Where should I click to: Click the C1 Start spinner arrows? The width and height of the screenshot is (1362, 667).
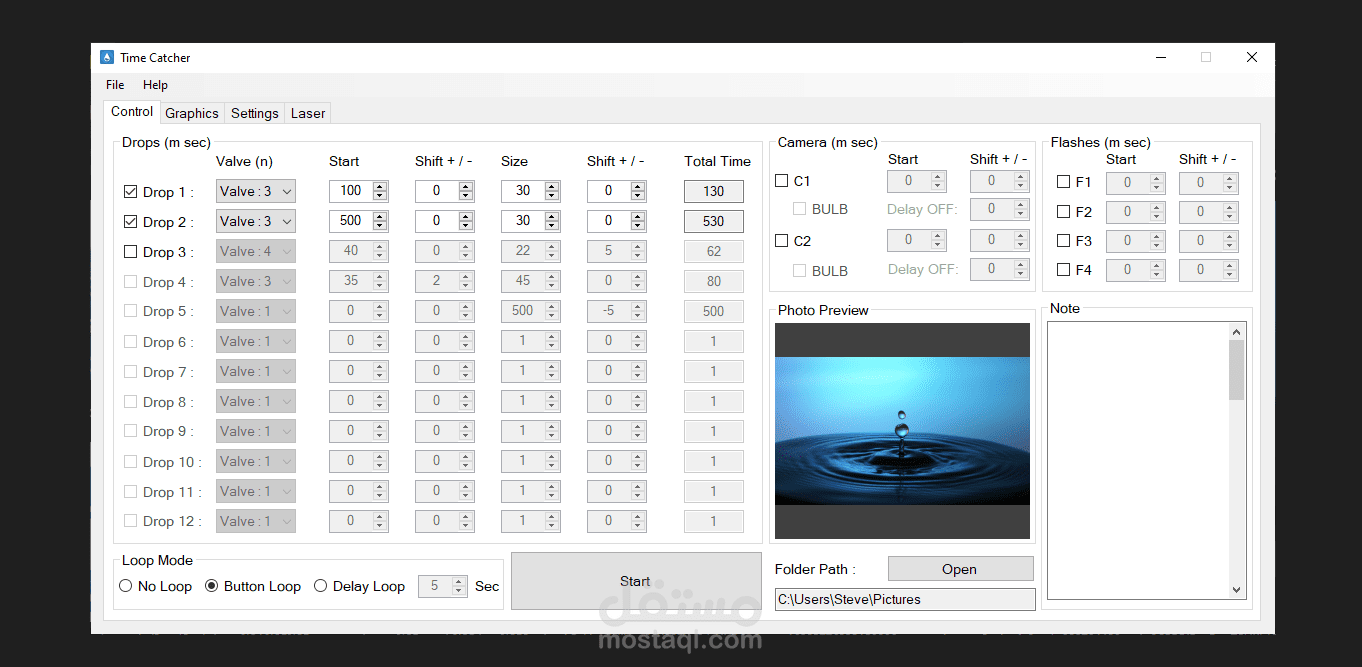[938, 181]
